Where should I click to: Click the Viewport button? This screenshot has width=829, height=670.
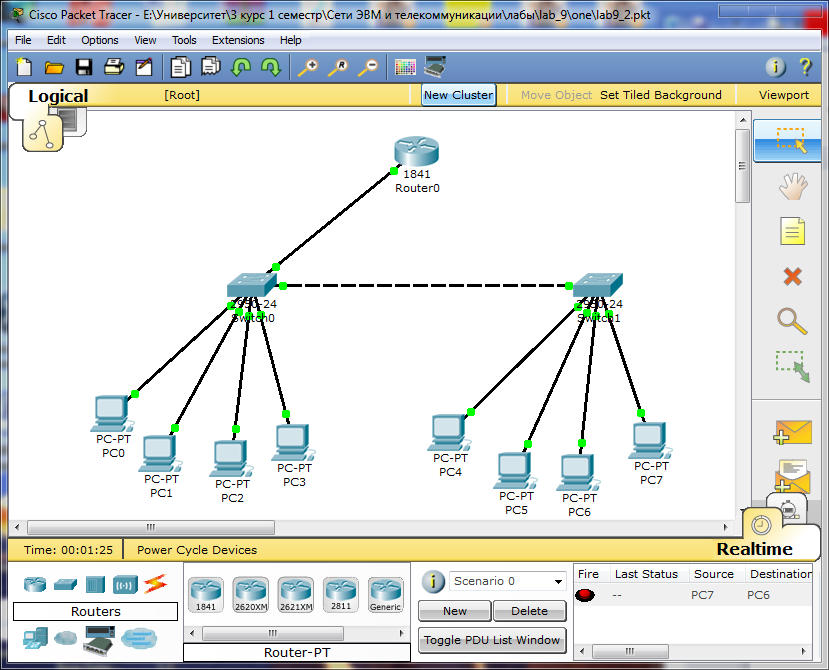[784, 95]
